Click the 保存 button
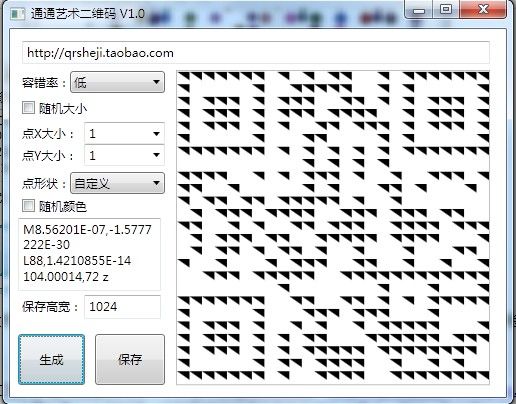 [x=130, y=359]
